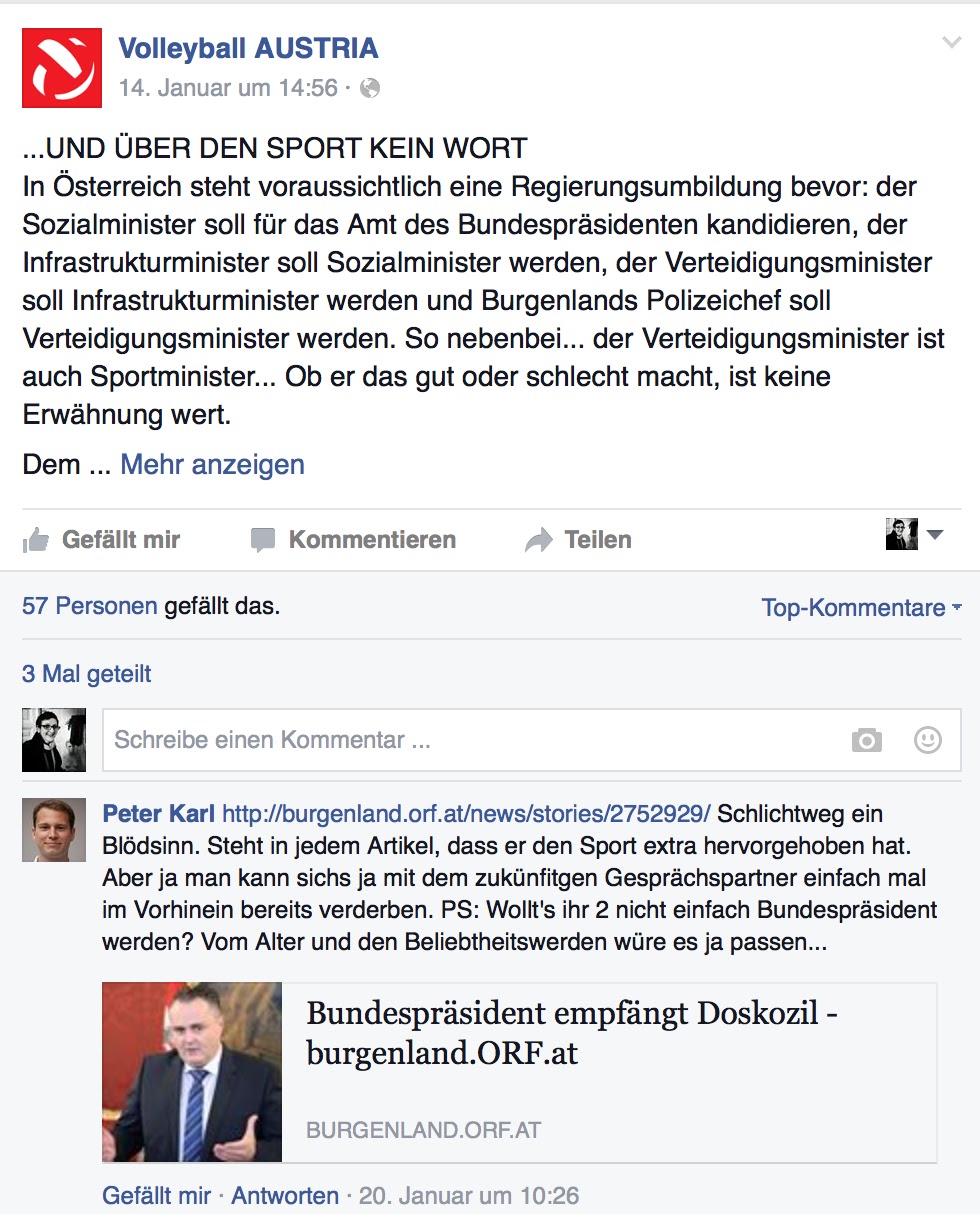Attach a photo via the camera icon
Screen dimensions: 980x1214
[x=867, y=740]
